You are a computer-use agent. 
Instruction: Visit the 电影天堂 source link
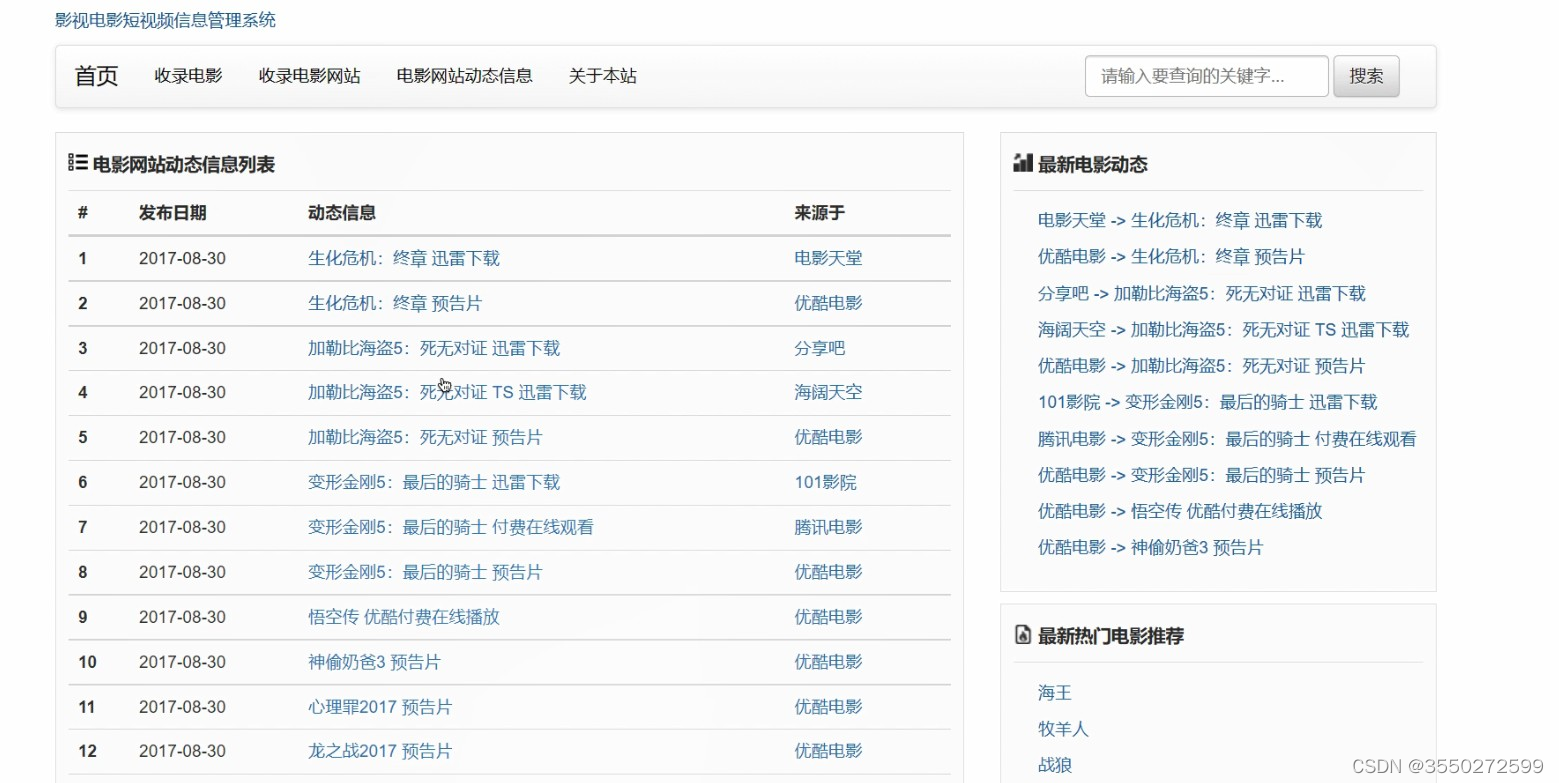827,258
